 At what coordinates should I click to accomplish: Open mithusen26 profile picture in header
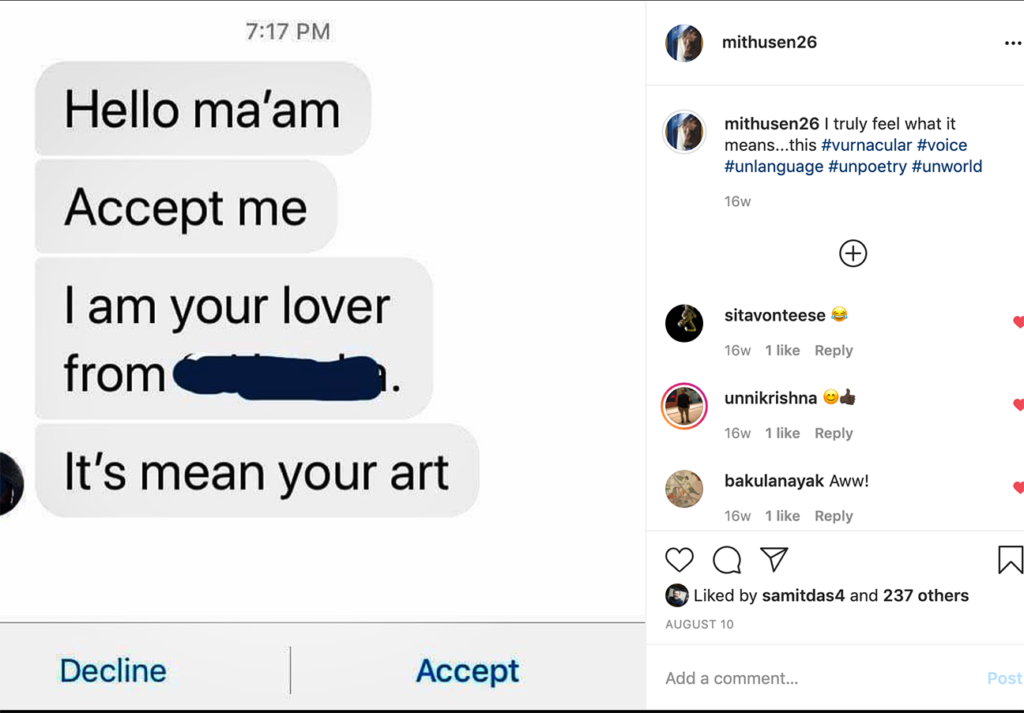coord(685,43)
